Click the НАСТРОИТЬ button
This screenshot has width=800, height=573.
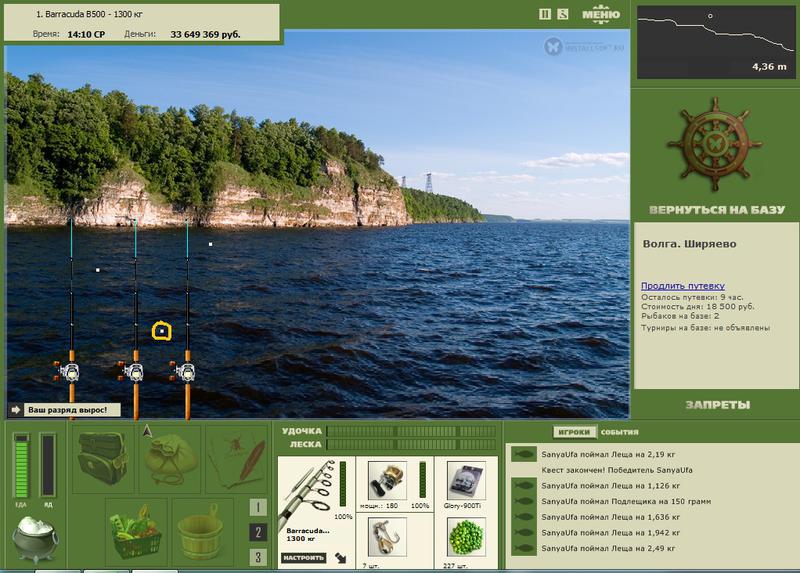pyautogui.click(x=303, y=558)
